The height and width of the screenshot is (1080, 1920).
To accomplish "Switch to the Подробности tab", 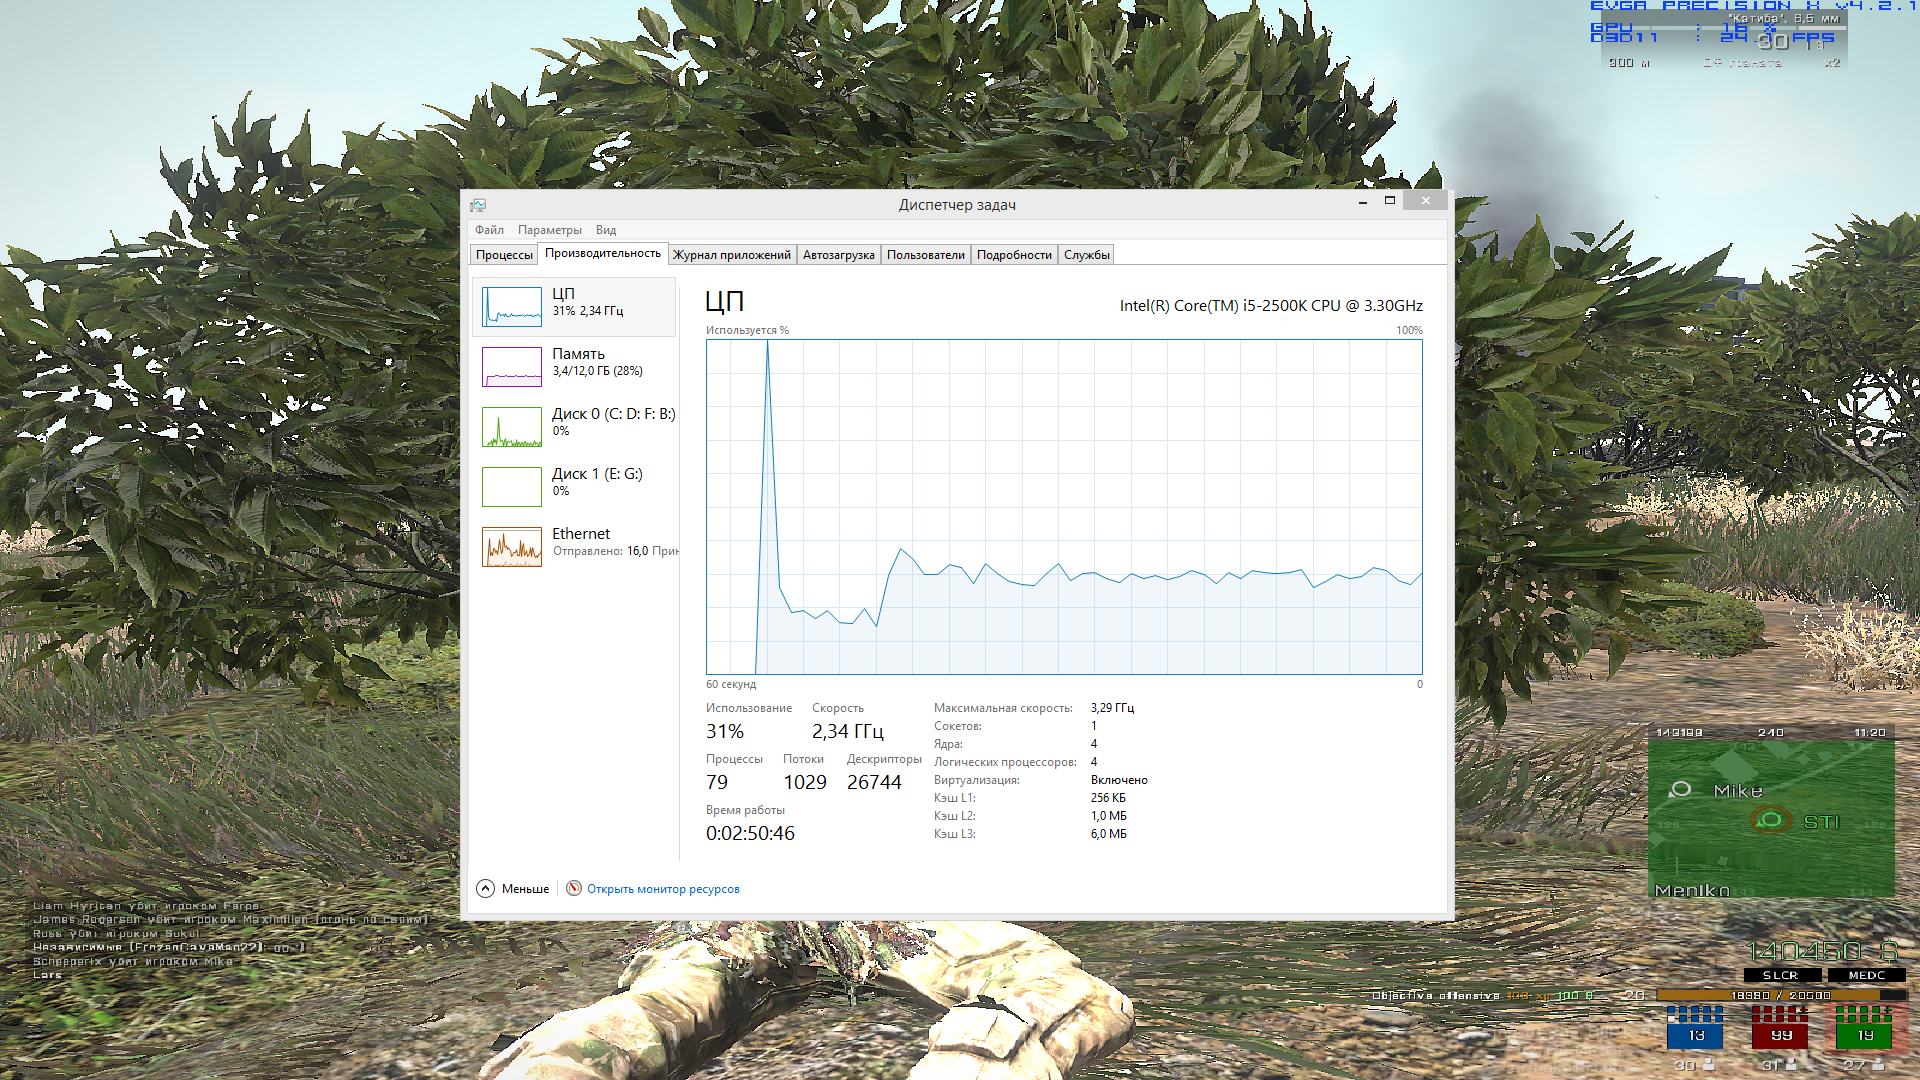I will (1014, 255).
